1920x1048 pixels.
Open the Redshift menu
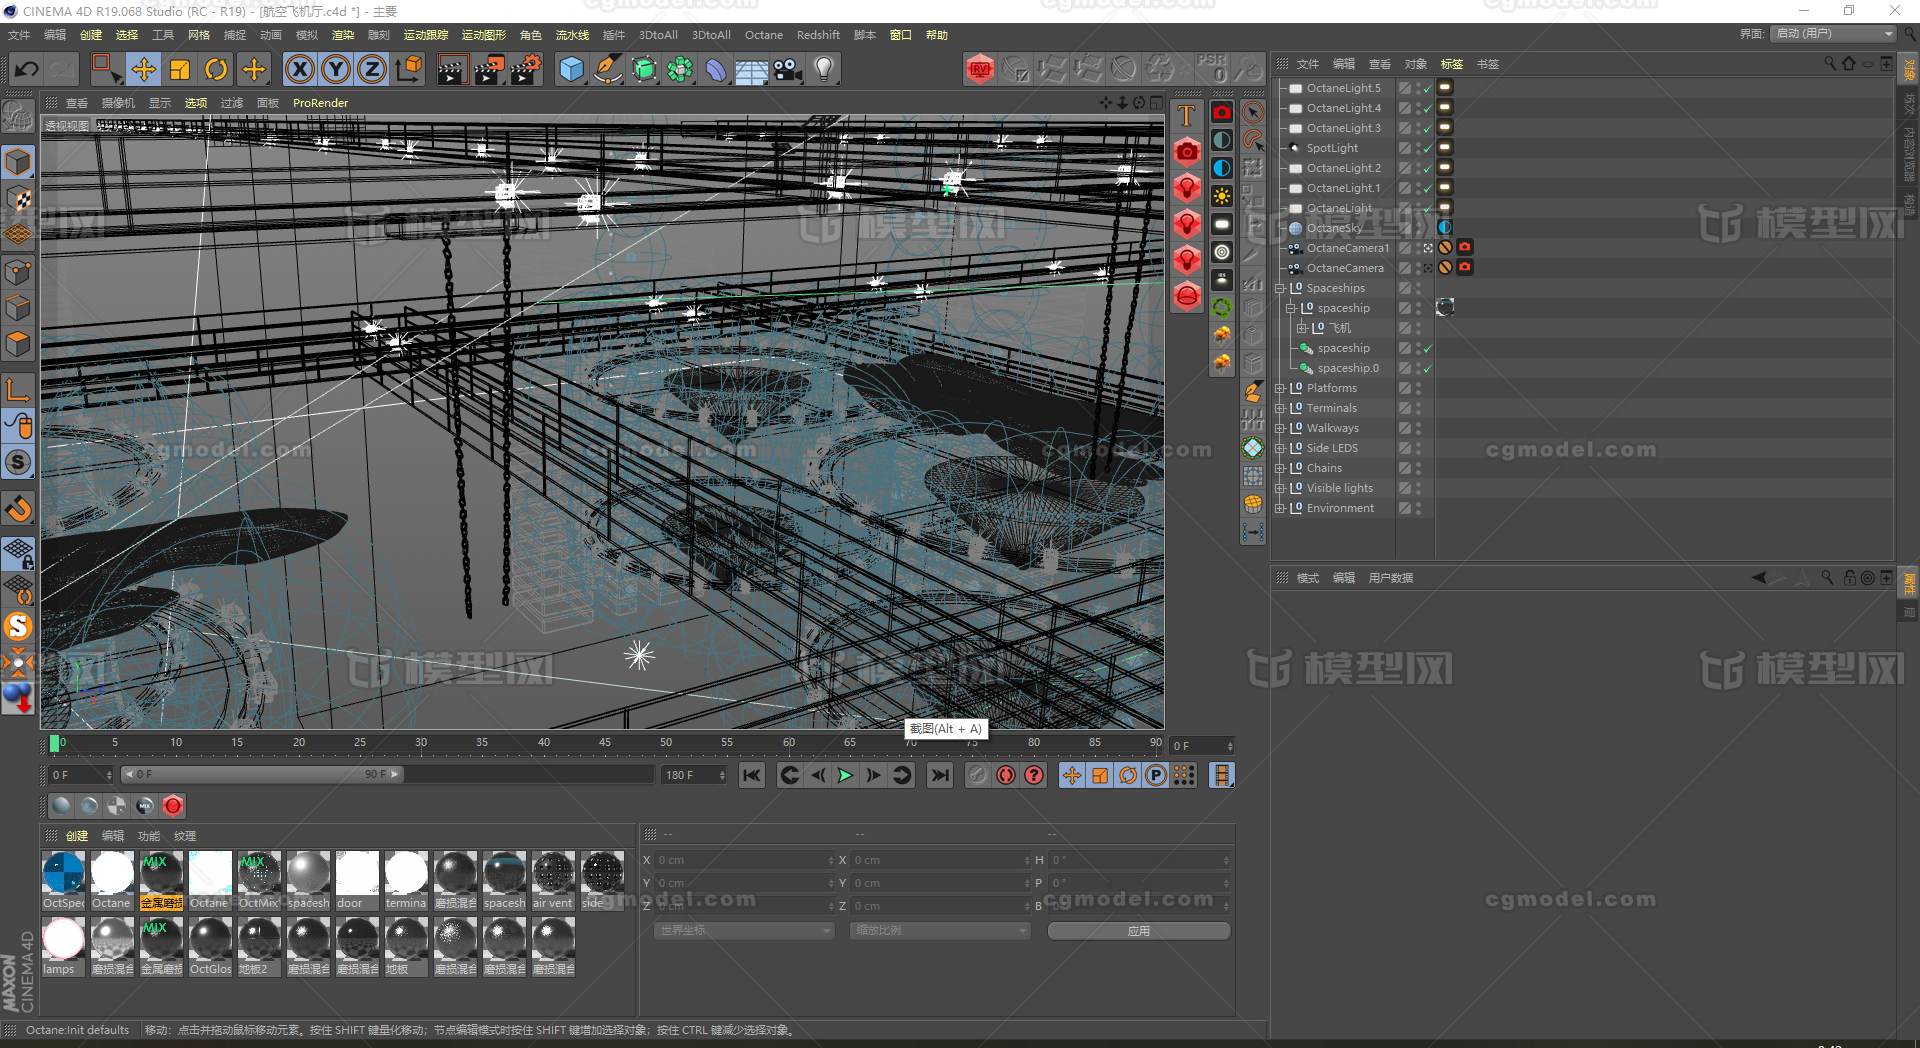[818, 35]
